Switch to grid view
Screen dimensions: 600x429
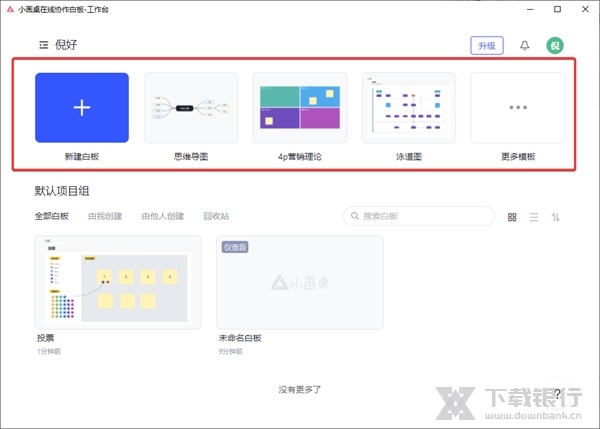(512, 217)
